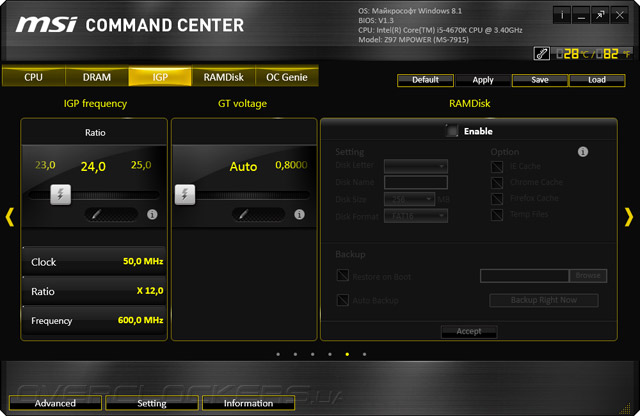Image resolution: width=640 pixels, height=416 pixels.
Task: Select 23,0 IGP ratio value
Action: (x=45, y=165)
